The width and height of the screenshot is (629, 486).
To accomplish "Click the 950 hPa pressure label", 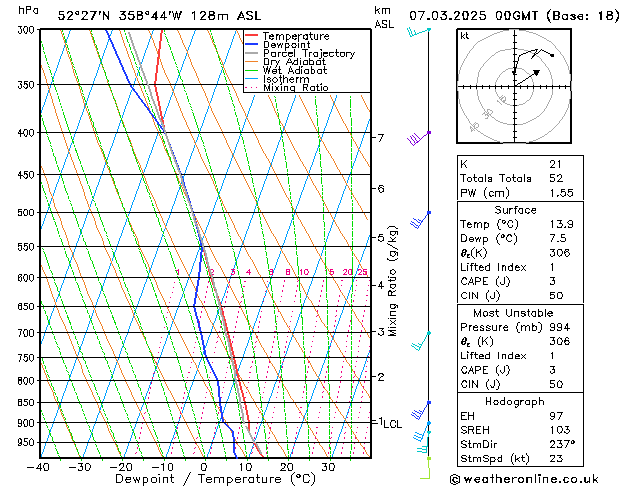I will (x=28, y=443).
